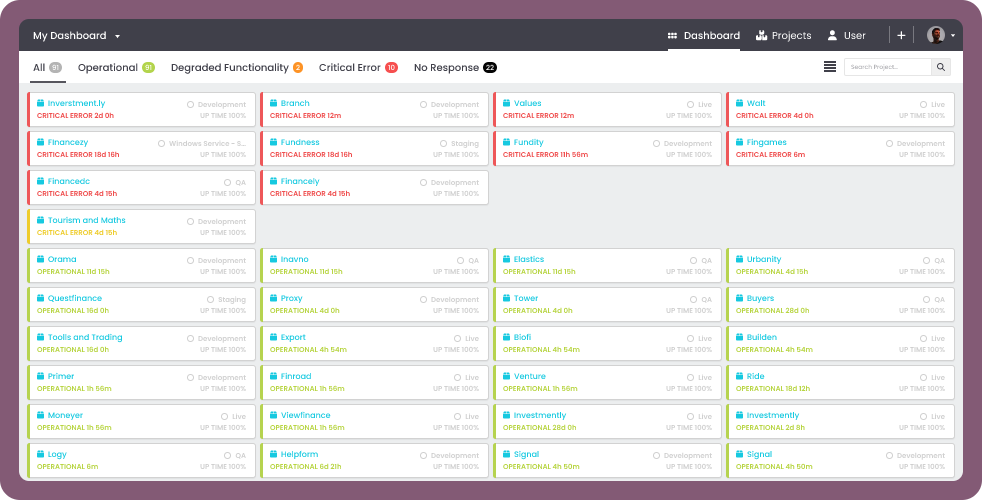Viewport: 982px width, 500px height.
Task: Click the Builden project card
Action: [840, 343]
